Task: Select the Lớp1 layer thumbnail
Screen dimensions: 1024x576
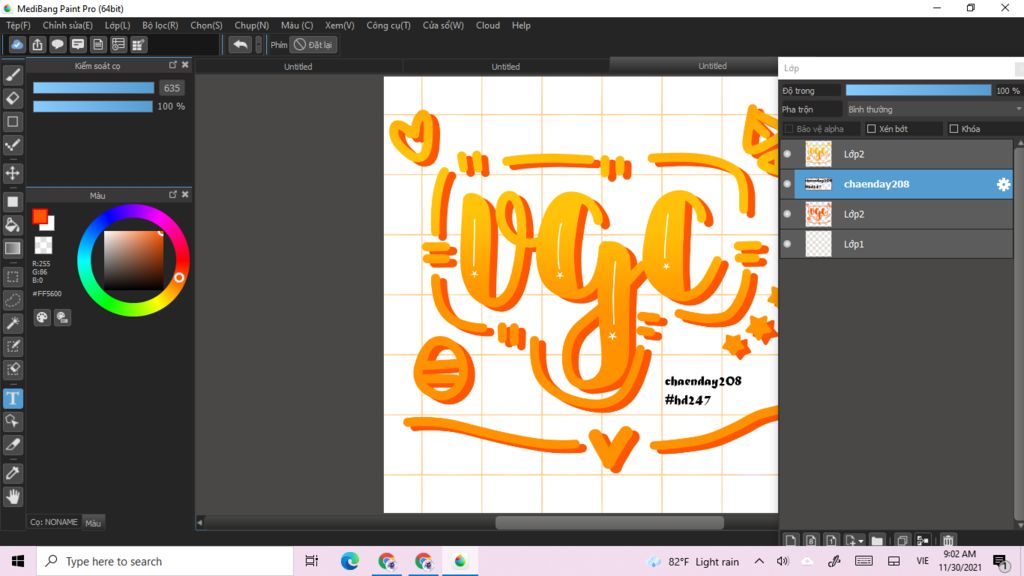Action: pos(818,244)
